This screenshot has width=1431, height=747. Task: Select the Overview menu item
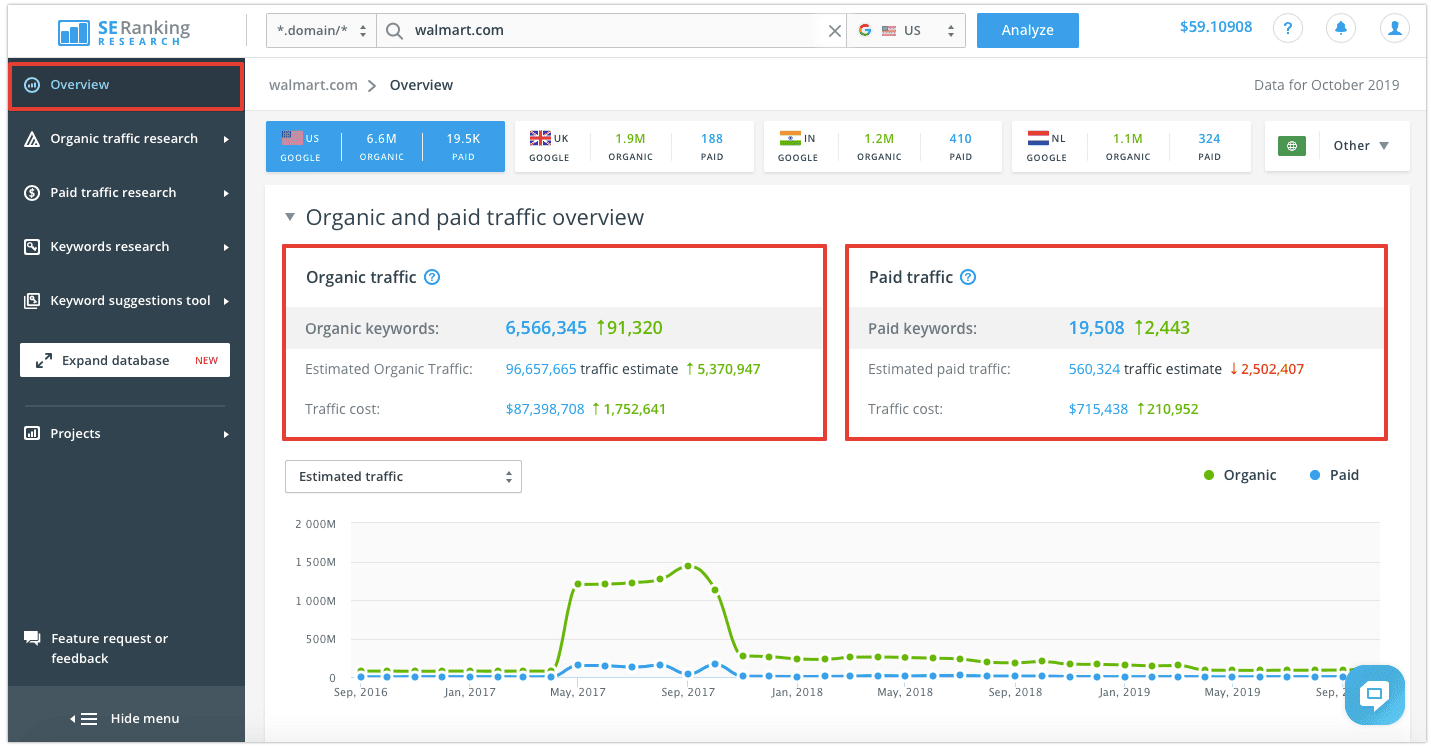[x=126, y=86]
